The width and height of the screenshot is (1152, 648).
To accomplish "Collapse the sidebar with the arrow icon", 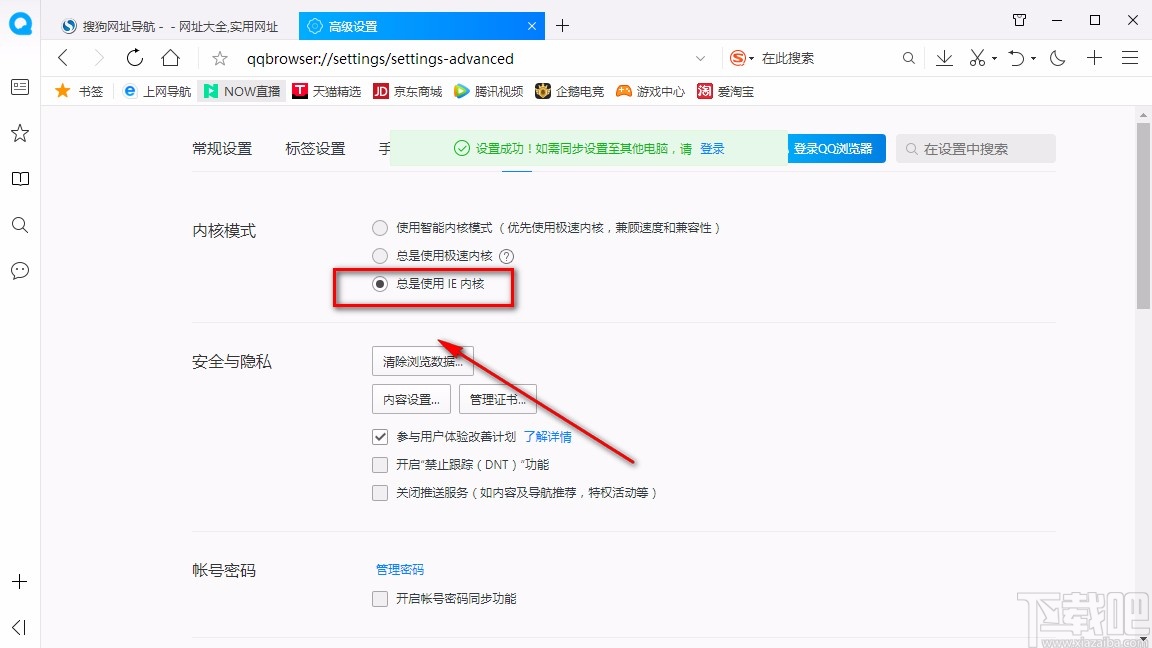I will 18,627.
